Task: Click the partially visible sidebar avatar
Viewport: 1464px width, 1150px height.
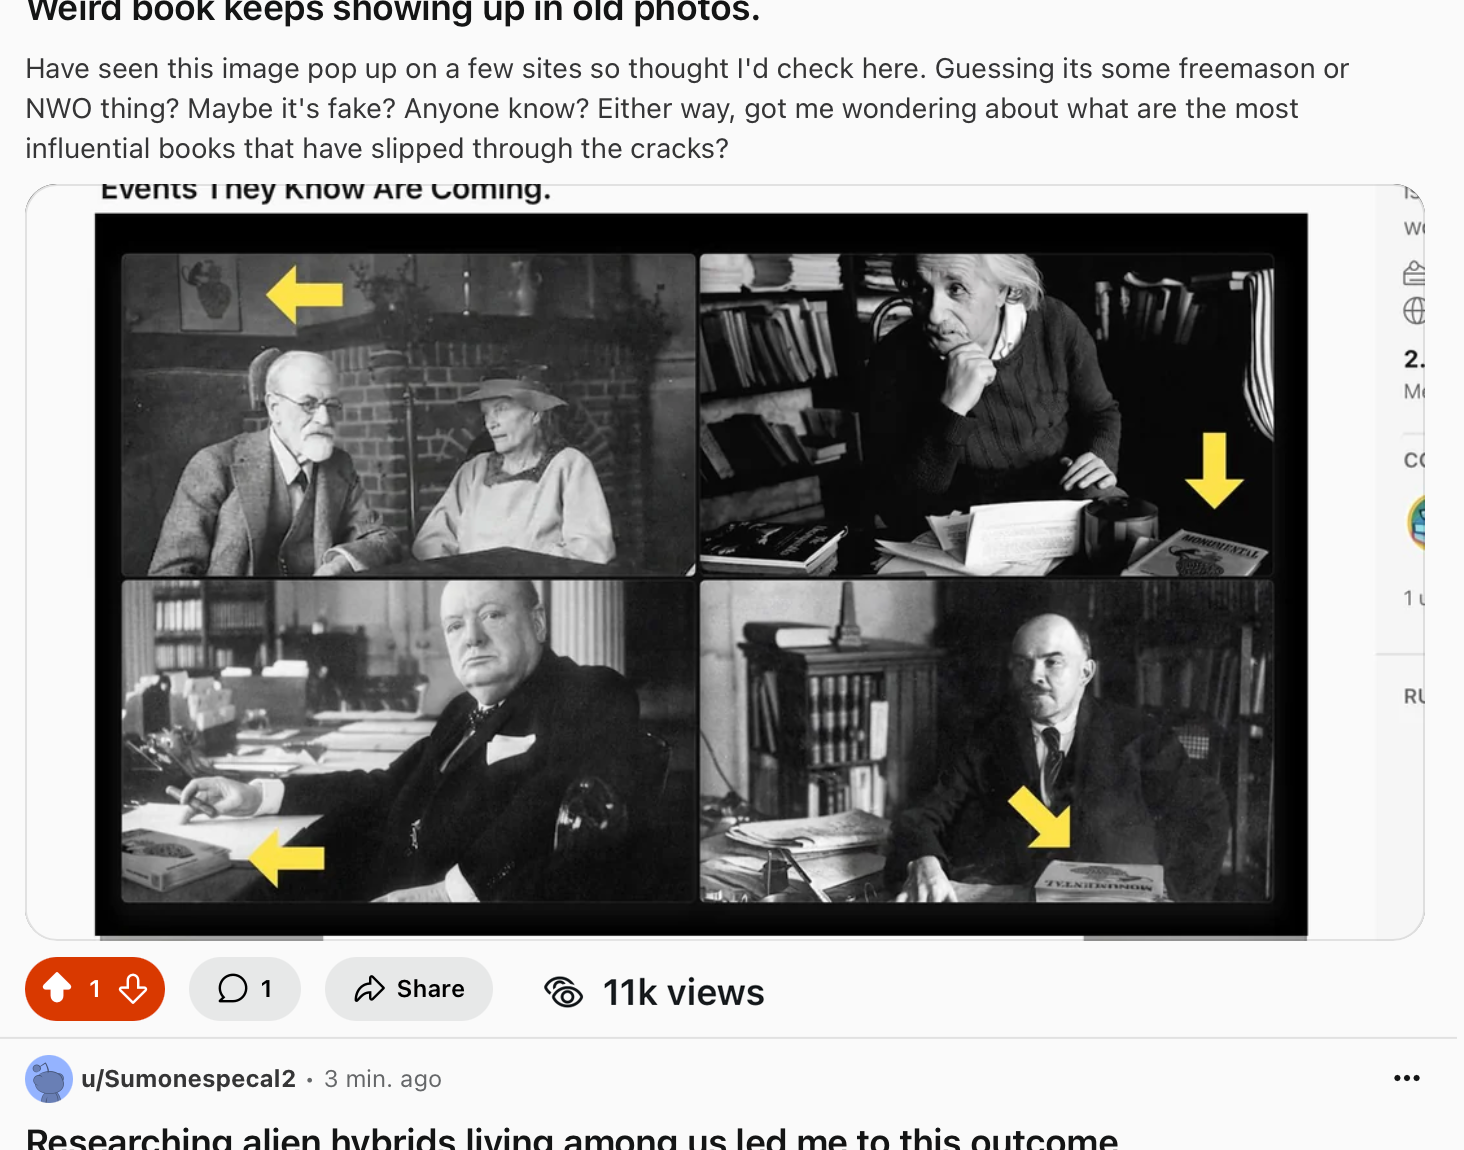Action: click(x=1416, y=522)
